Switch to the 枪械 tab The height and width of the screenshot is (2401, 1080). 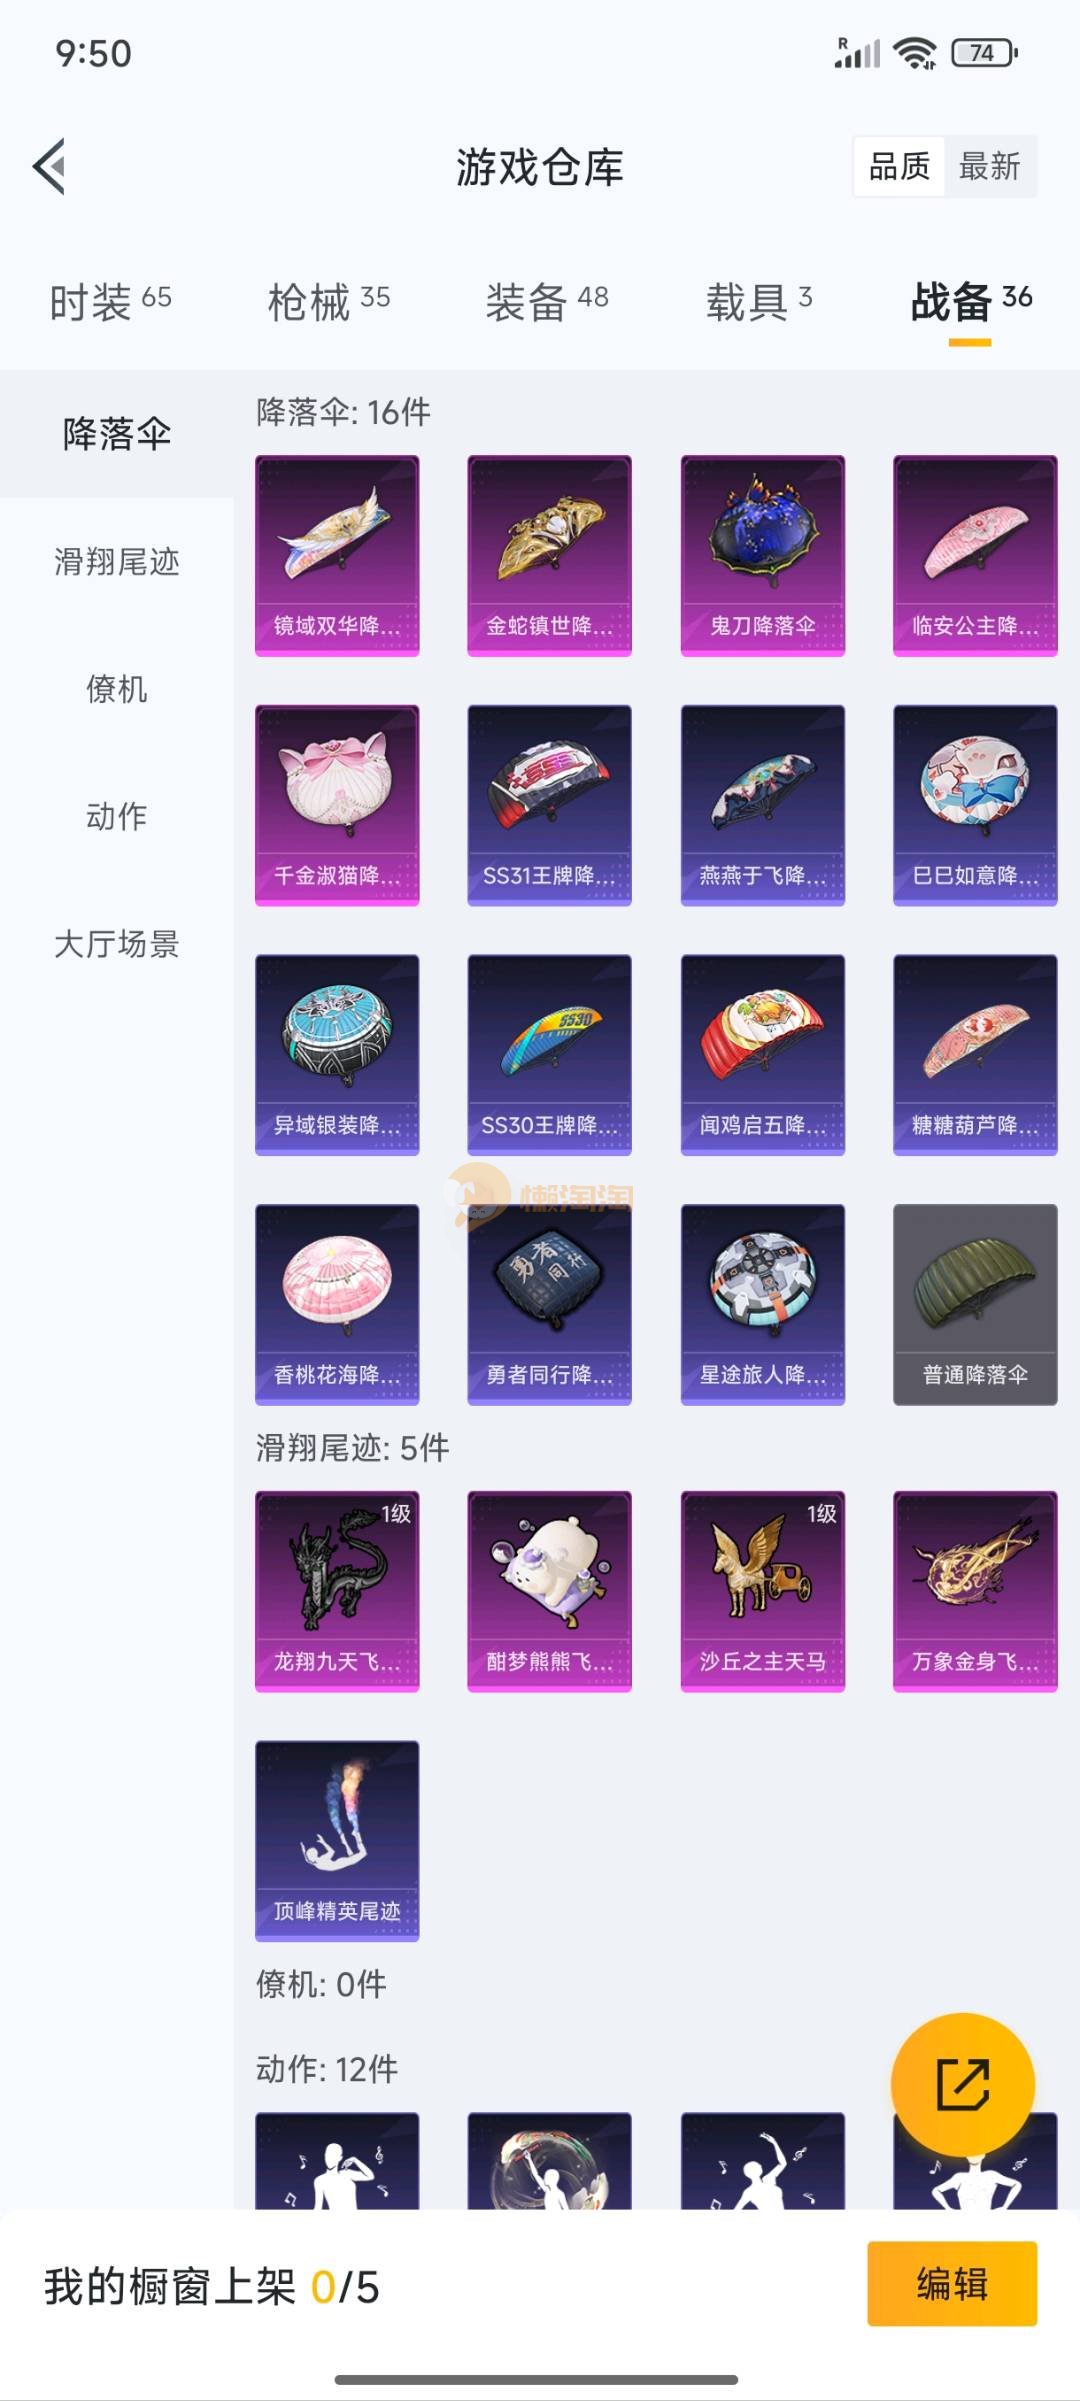[x=328, y=301]
